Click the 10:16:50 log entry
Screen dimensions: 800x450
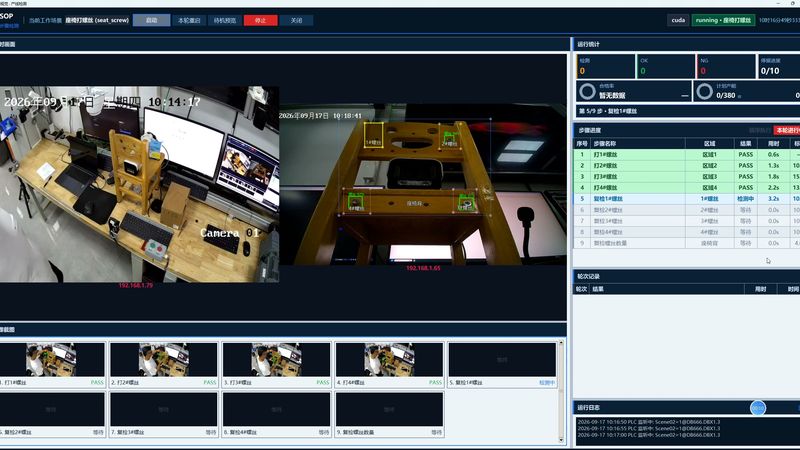pyautogui.click(x=649, y=422)
